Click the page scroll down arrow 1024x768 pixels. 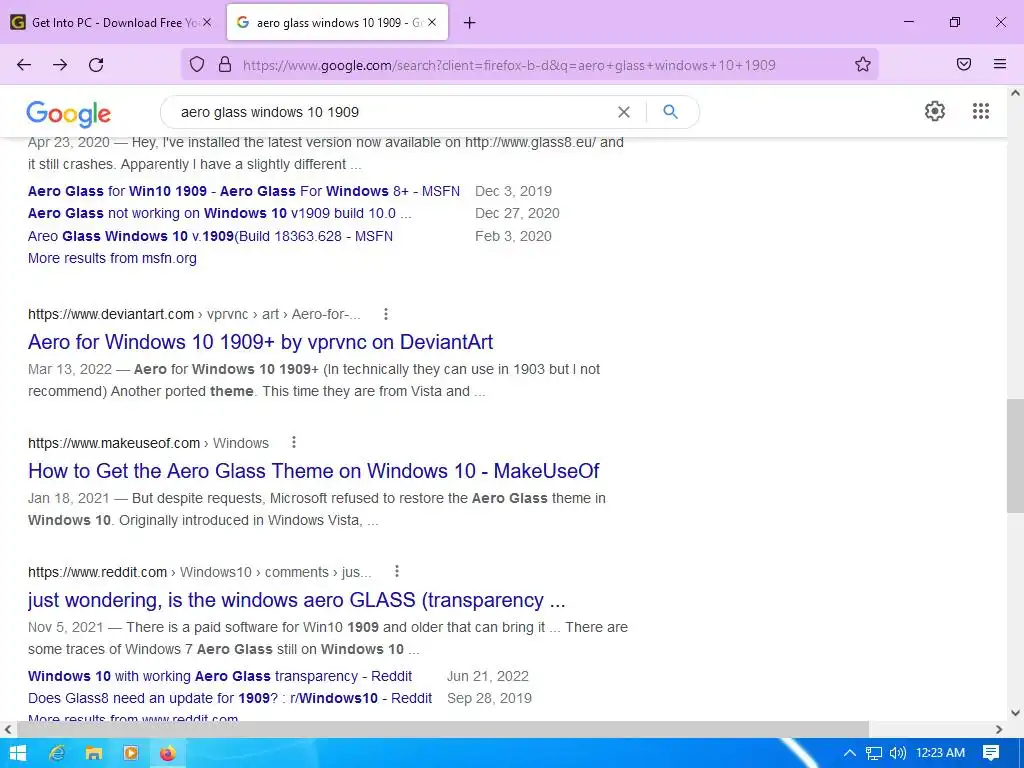click(x=1016, y=713)
